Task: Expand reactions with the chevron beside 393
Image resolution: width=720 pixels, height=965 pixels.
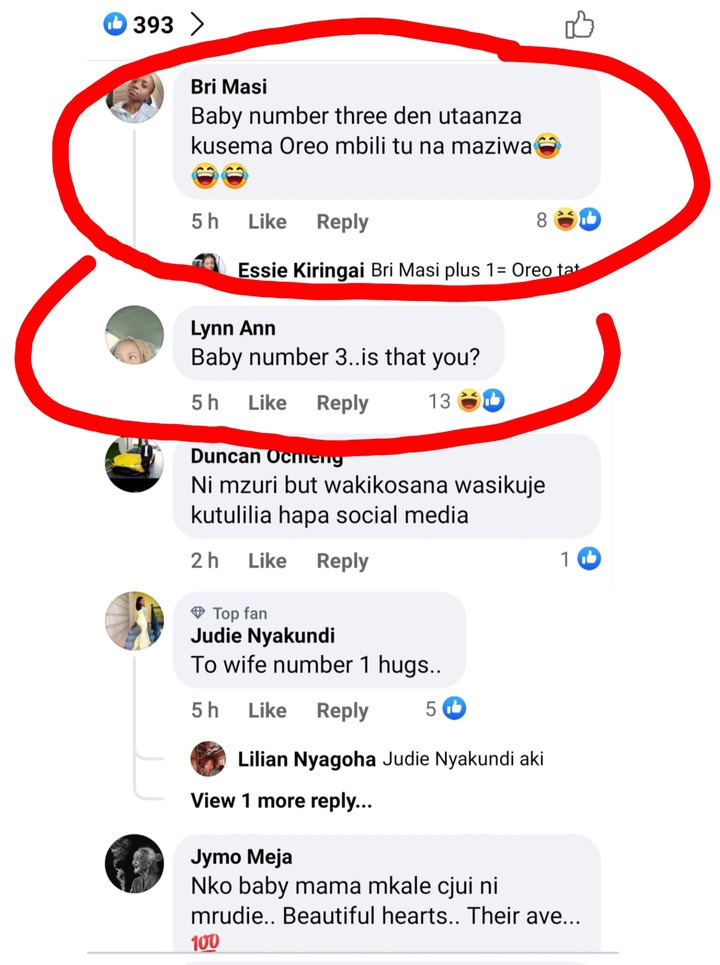Action: pos(197,25)
